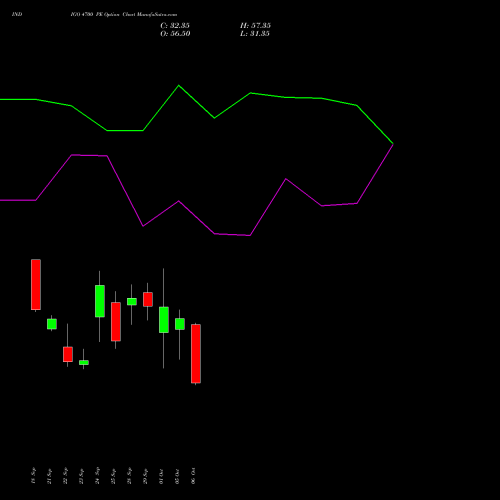Click the 'O: 56.50' open value
The height and width of the screenshot is (500, 500).
coord(175,33)
